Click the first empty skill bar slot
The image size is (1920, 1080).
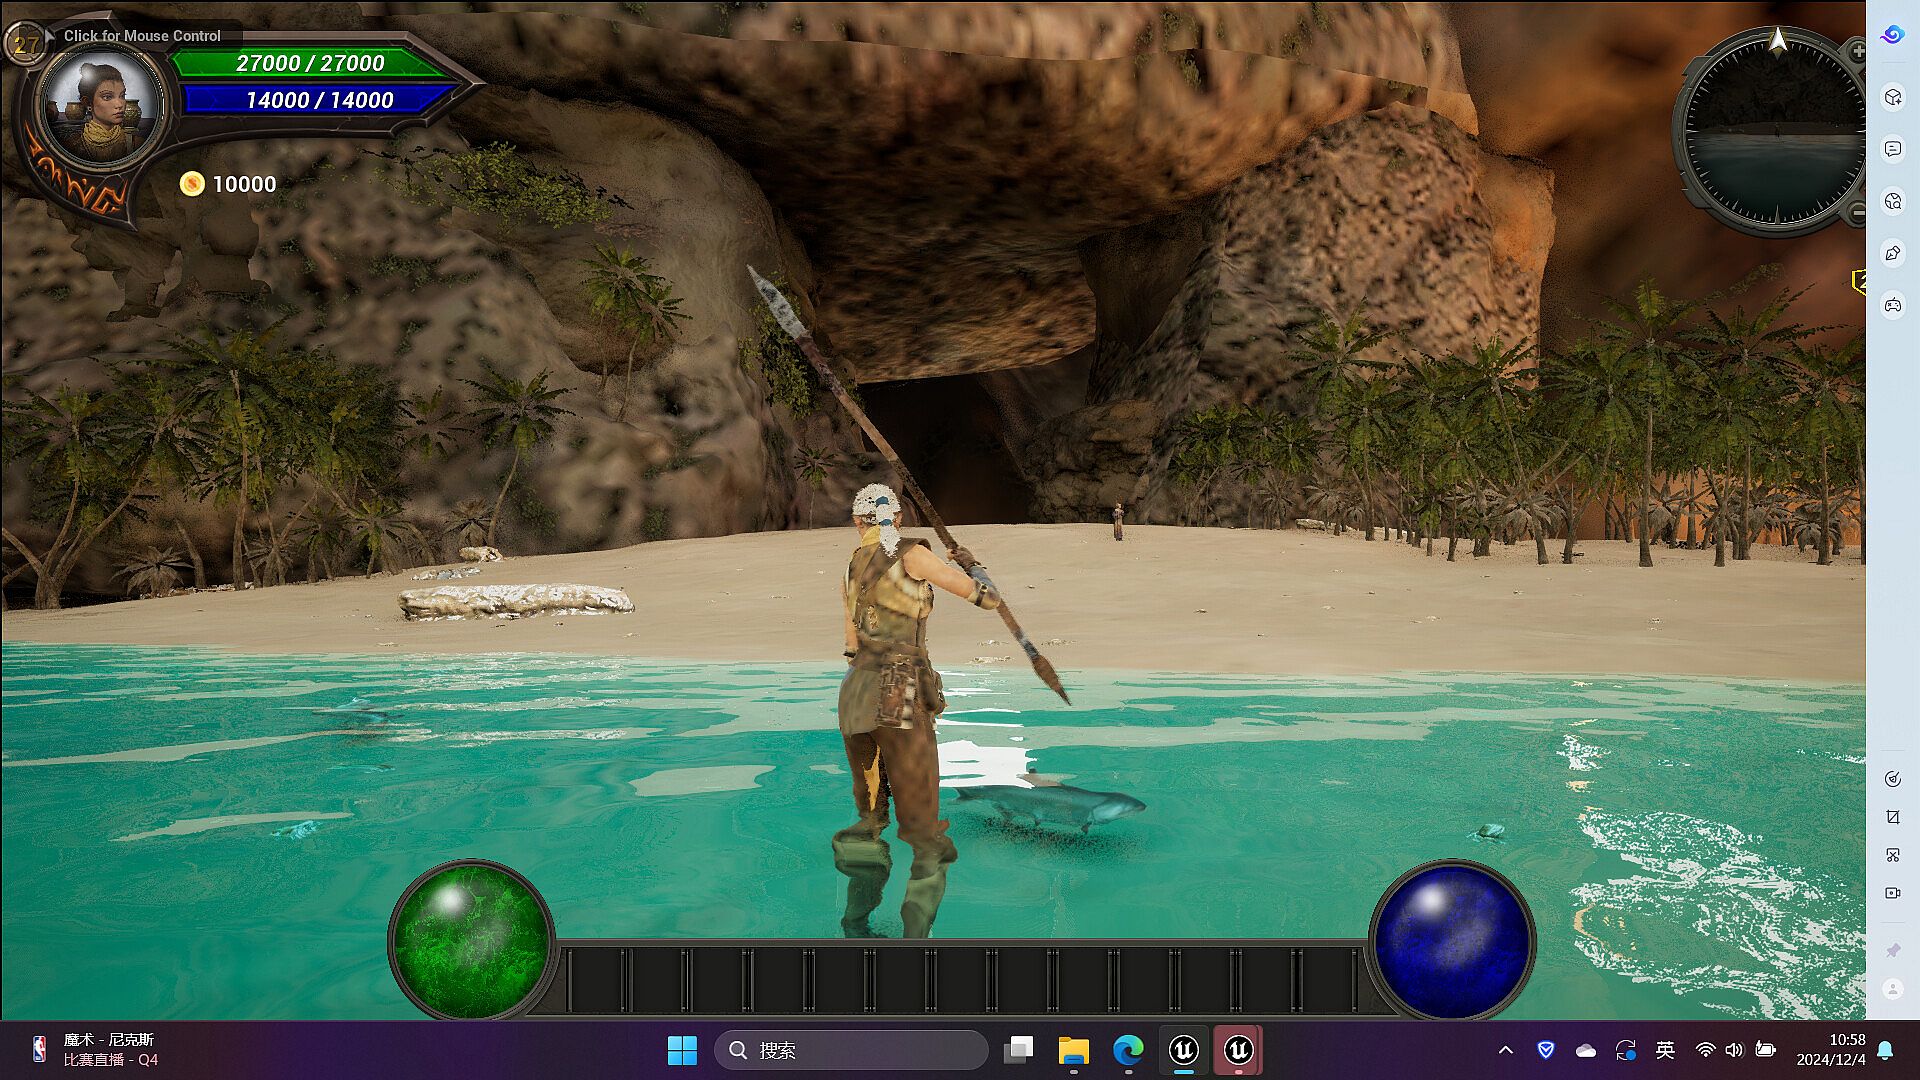click(598, 980)
